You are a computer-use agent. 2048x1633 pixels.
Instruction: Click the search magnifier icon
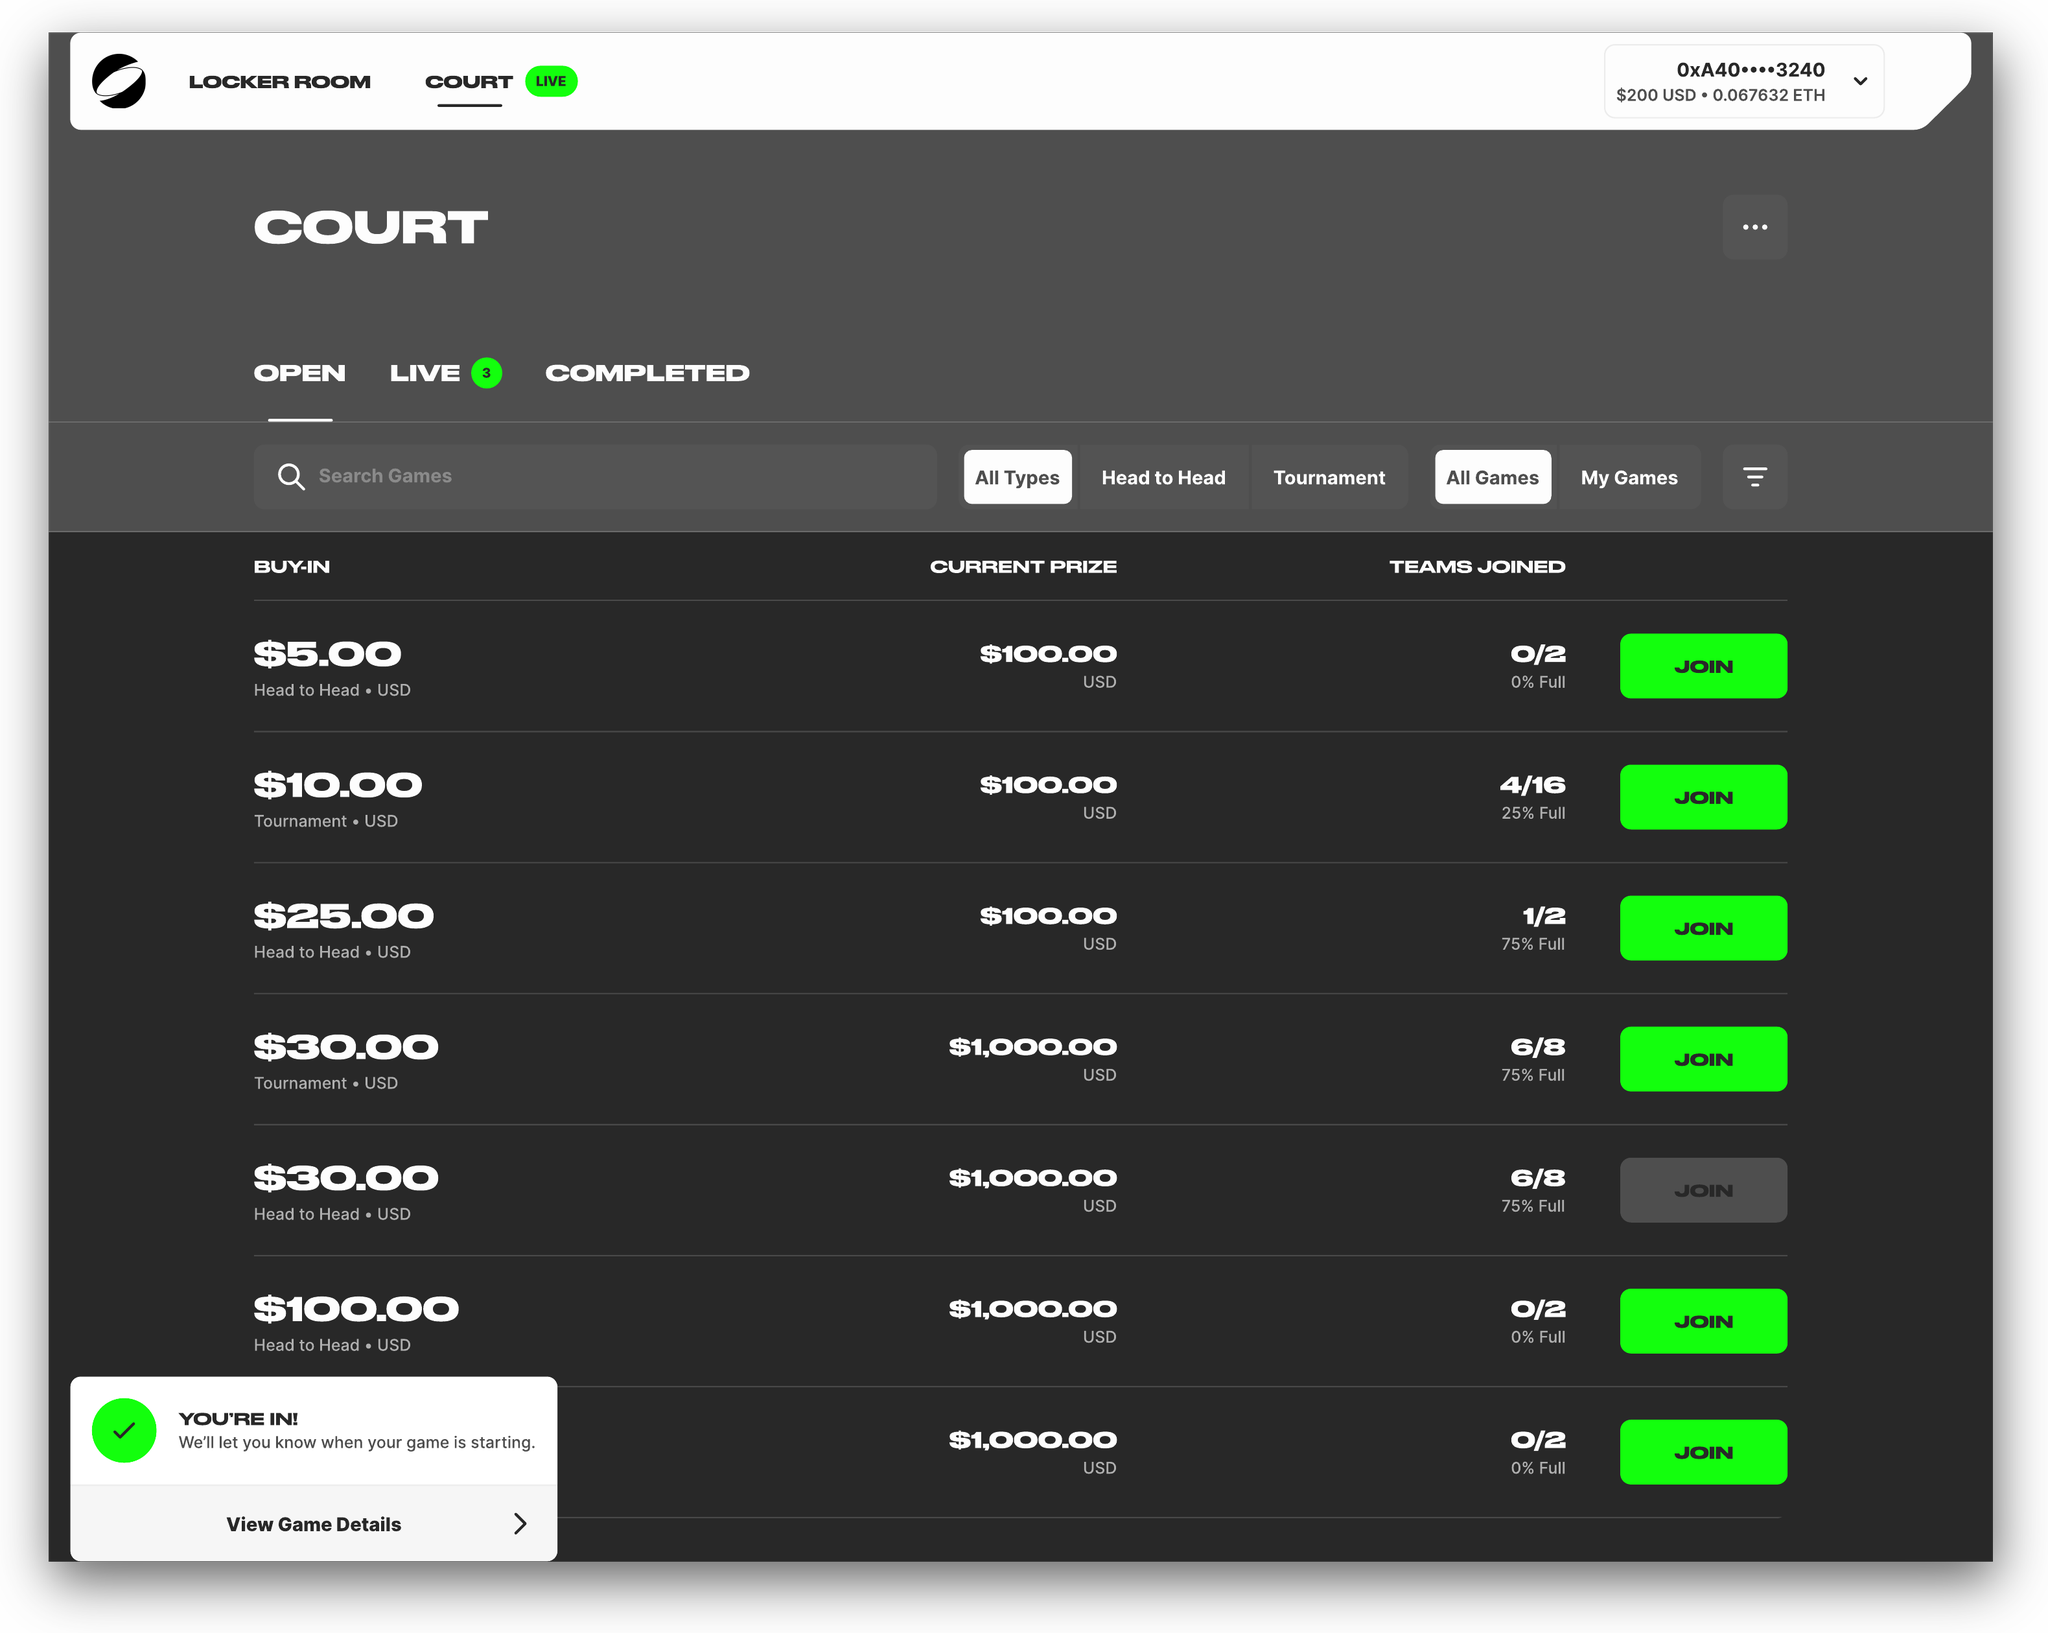(x=291, y=477)
